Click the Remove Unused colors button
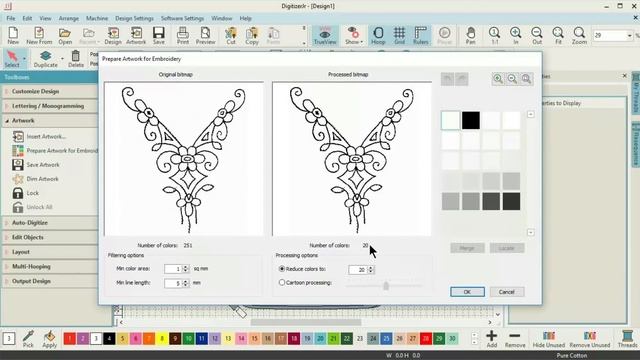 pos(589,339)
